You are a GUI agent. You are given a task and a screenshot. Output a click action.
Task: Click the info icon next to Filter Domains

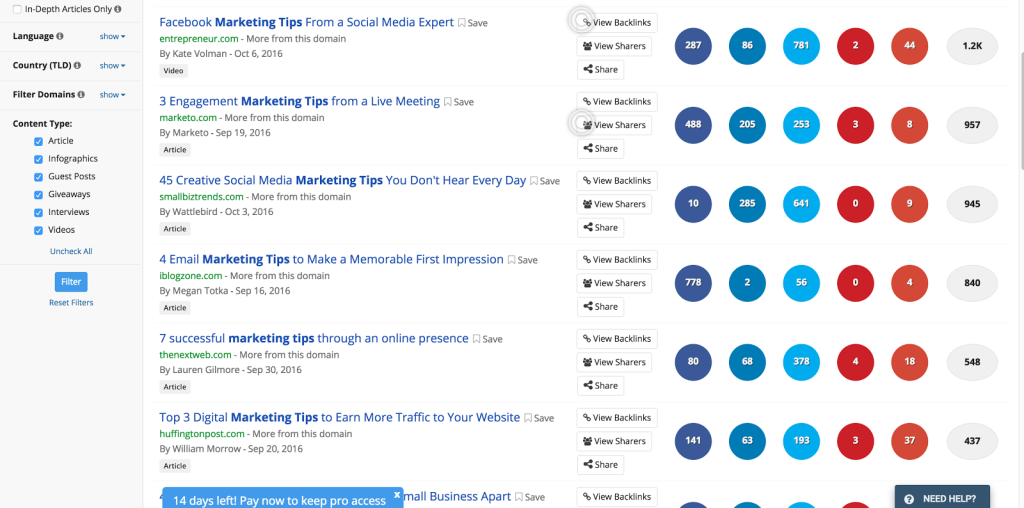click(81, 95)
